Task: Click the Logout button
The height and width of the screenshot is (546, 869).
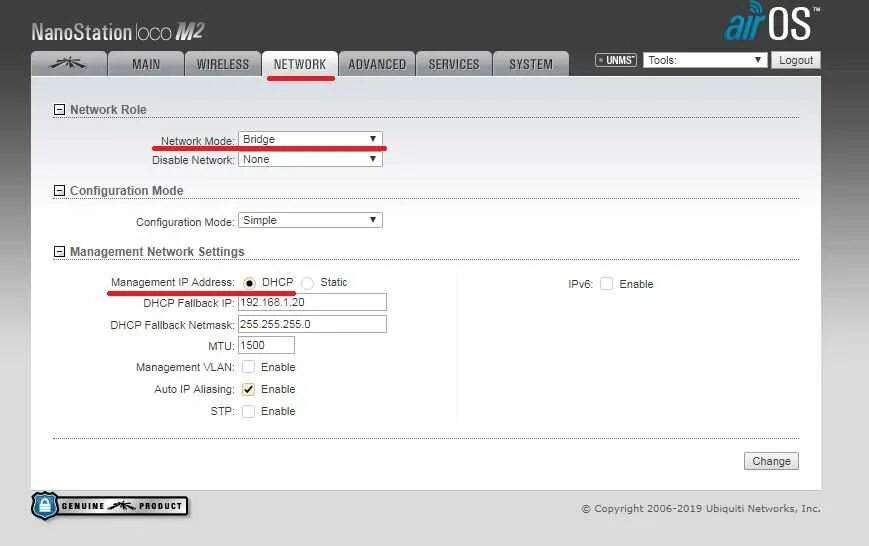Action: click(796, 60)
